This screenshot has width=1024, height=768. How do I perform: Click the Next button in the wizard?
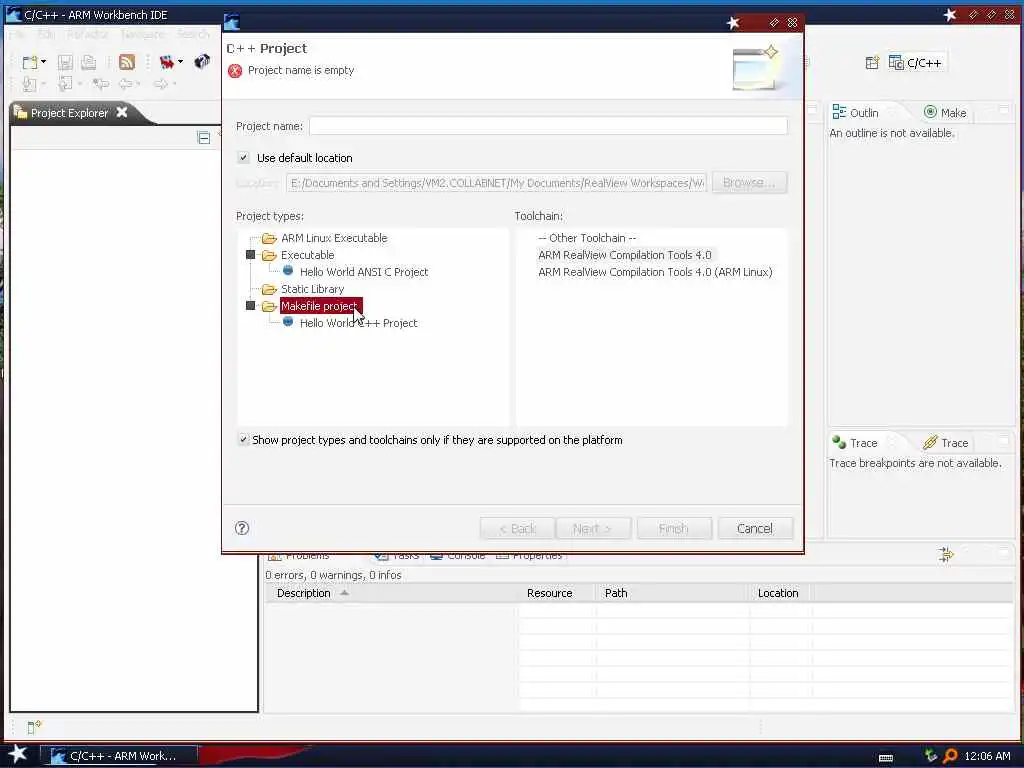coord(592,528)
